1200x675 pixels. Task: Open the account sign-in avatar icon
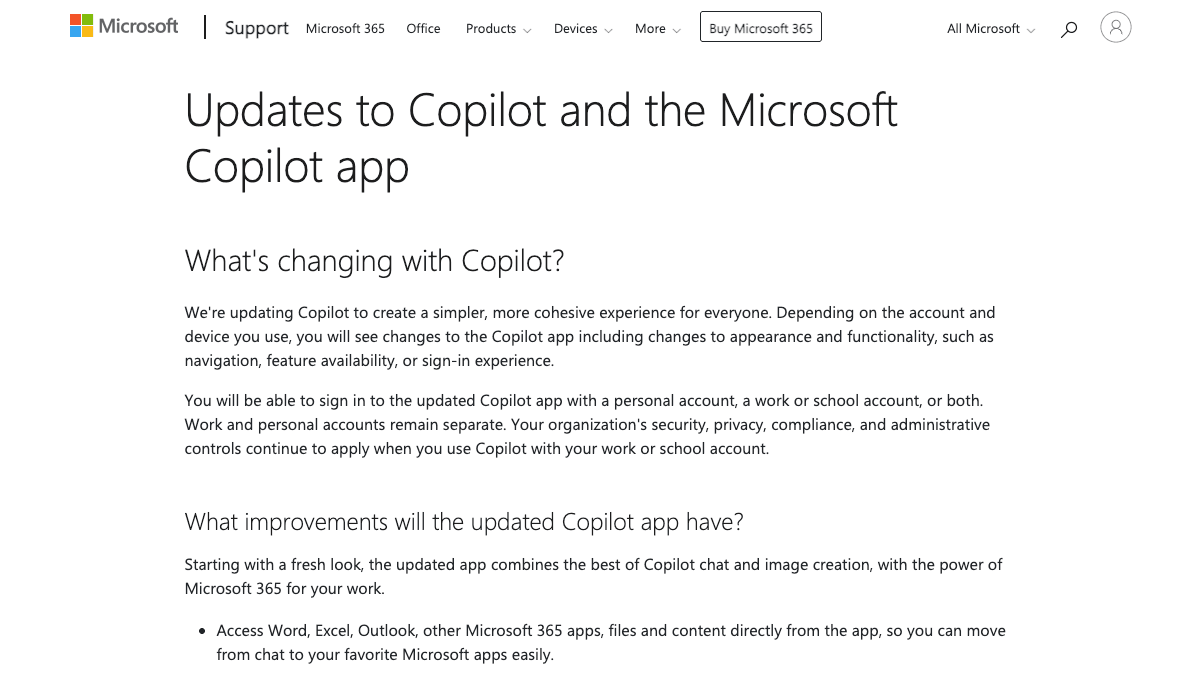point(1116,27)
